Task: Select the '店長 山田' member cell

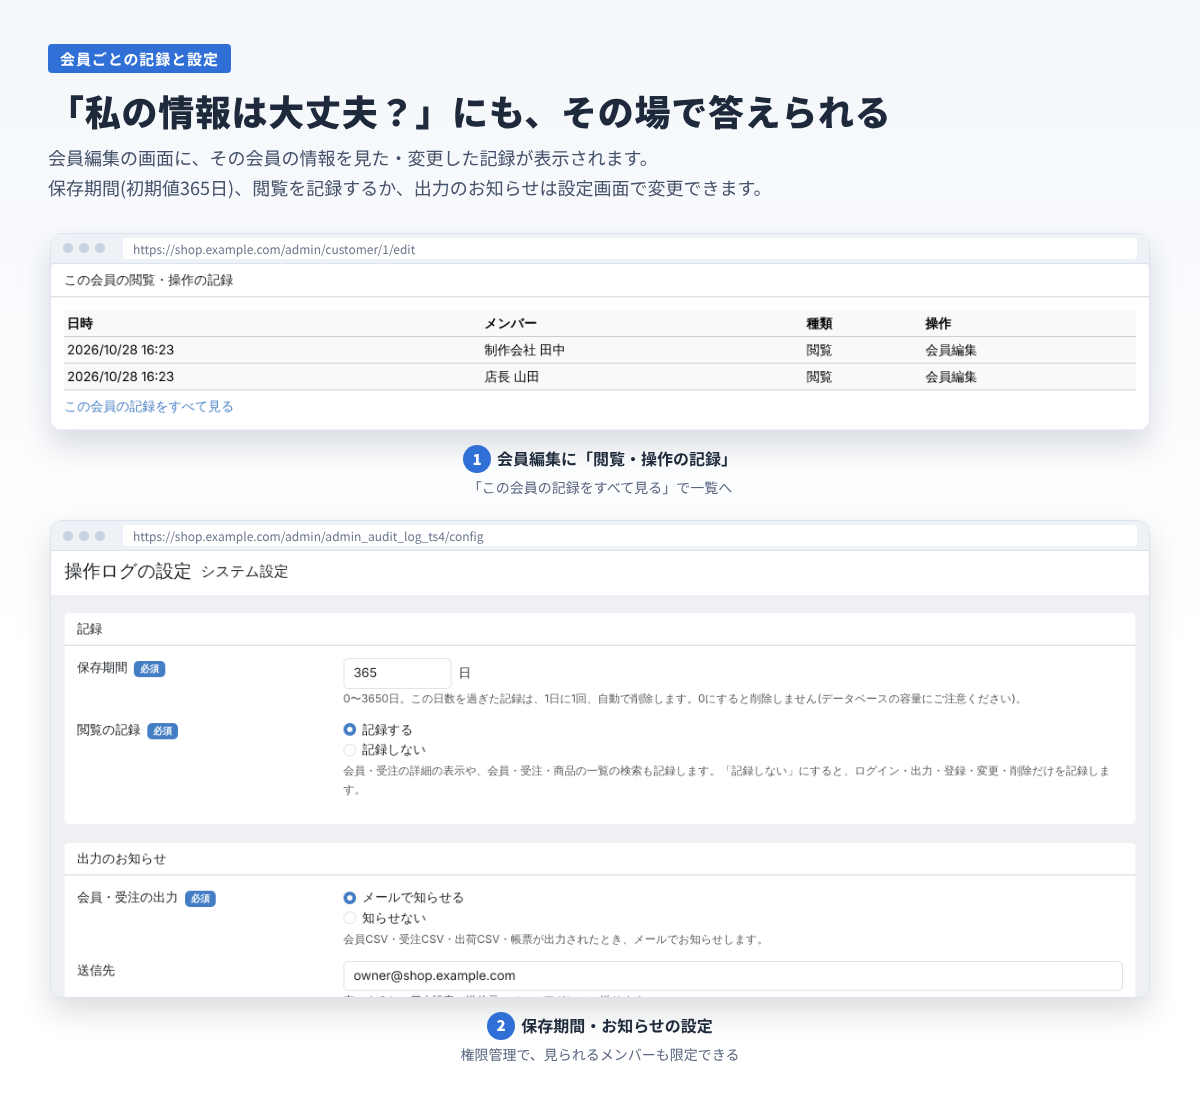Action: click(x=512, y=377)
